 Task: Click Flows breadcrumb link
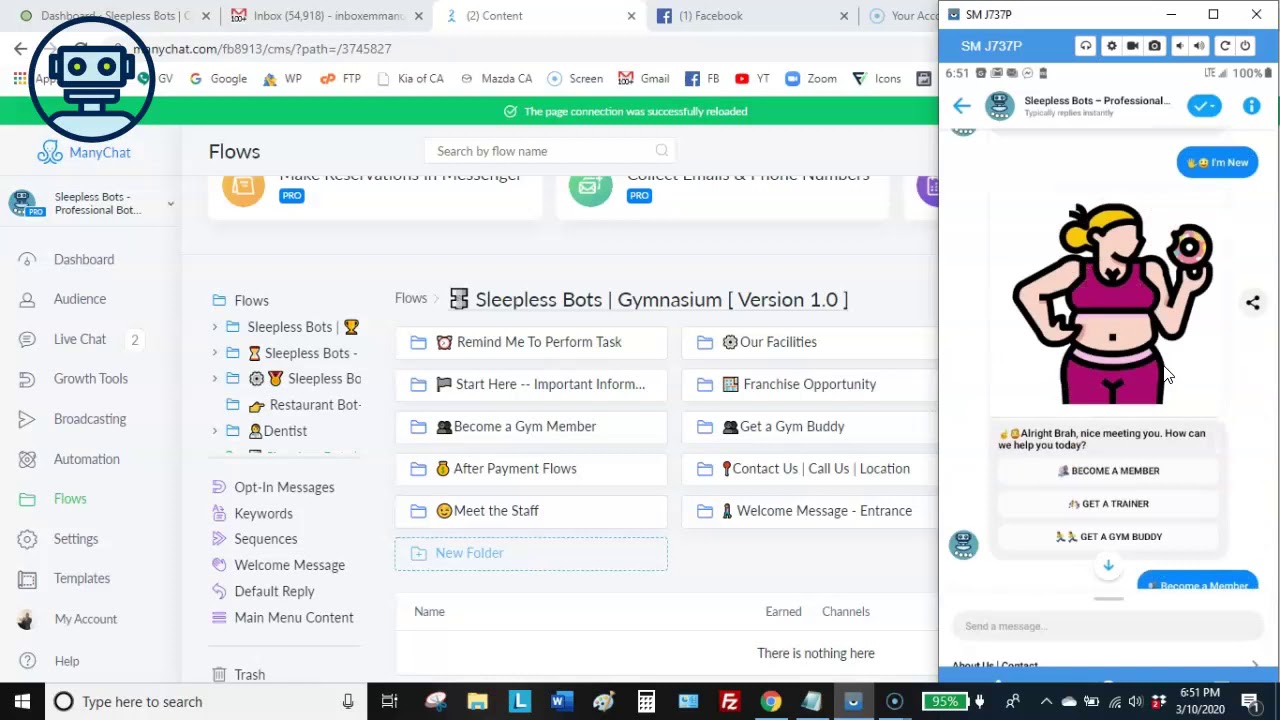click(411, 298)
